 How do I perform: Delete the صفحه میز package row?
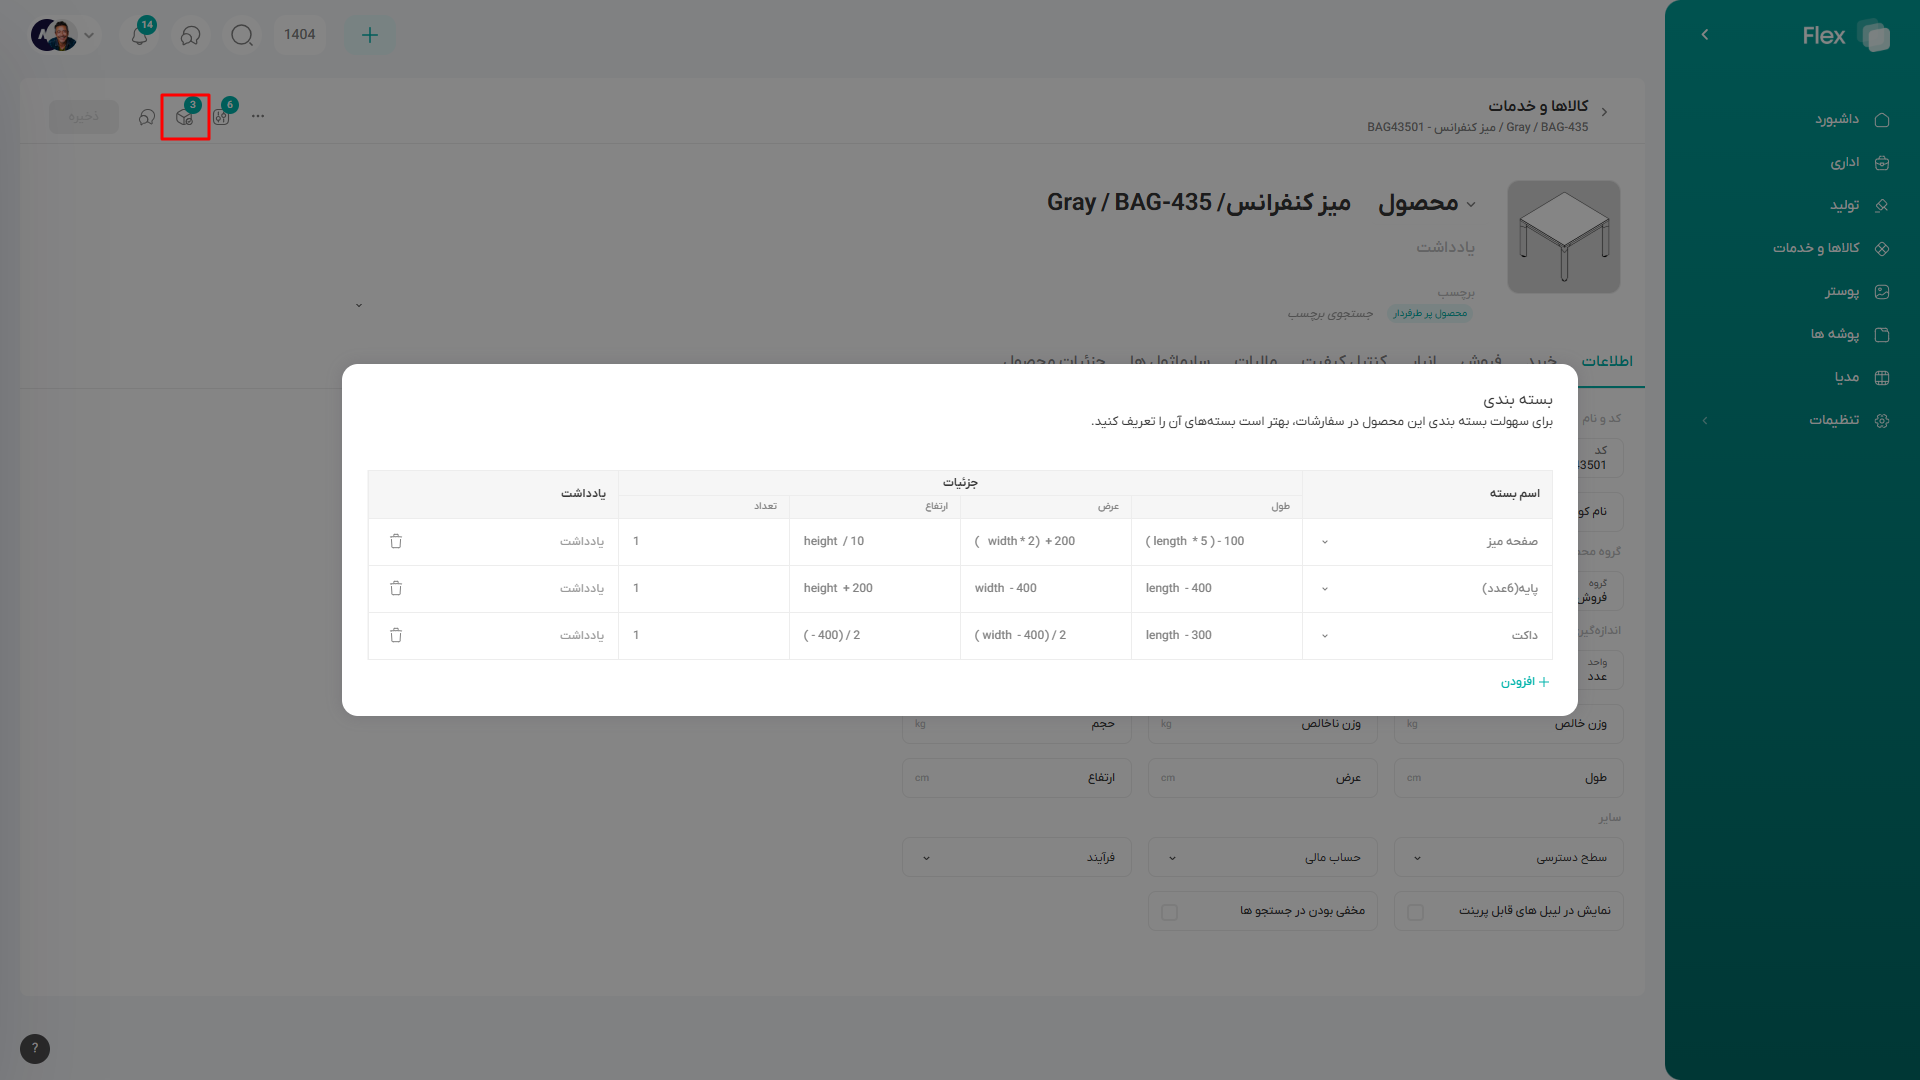pyautogui.click(x=396, y=541)
